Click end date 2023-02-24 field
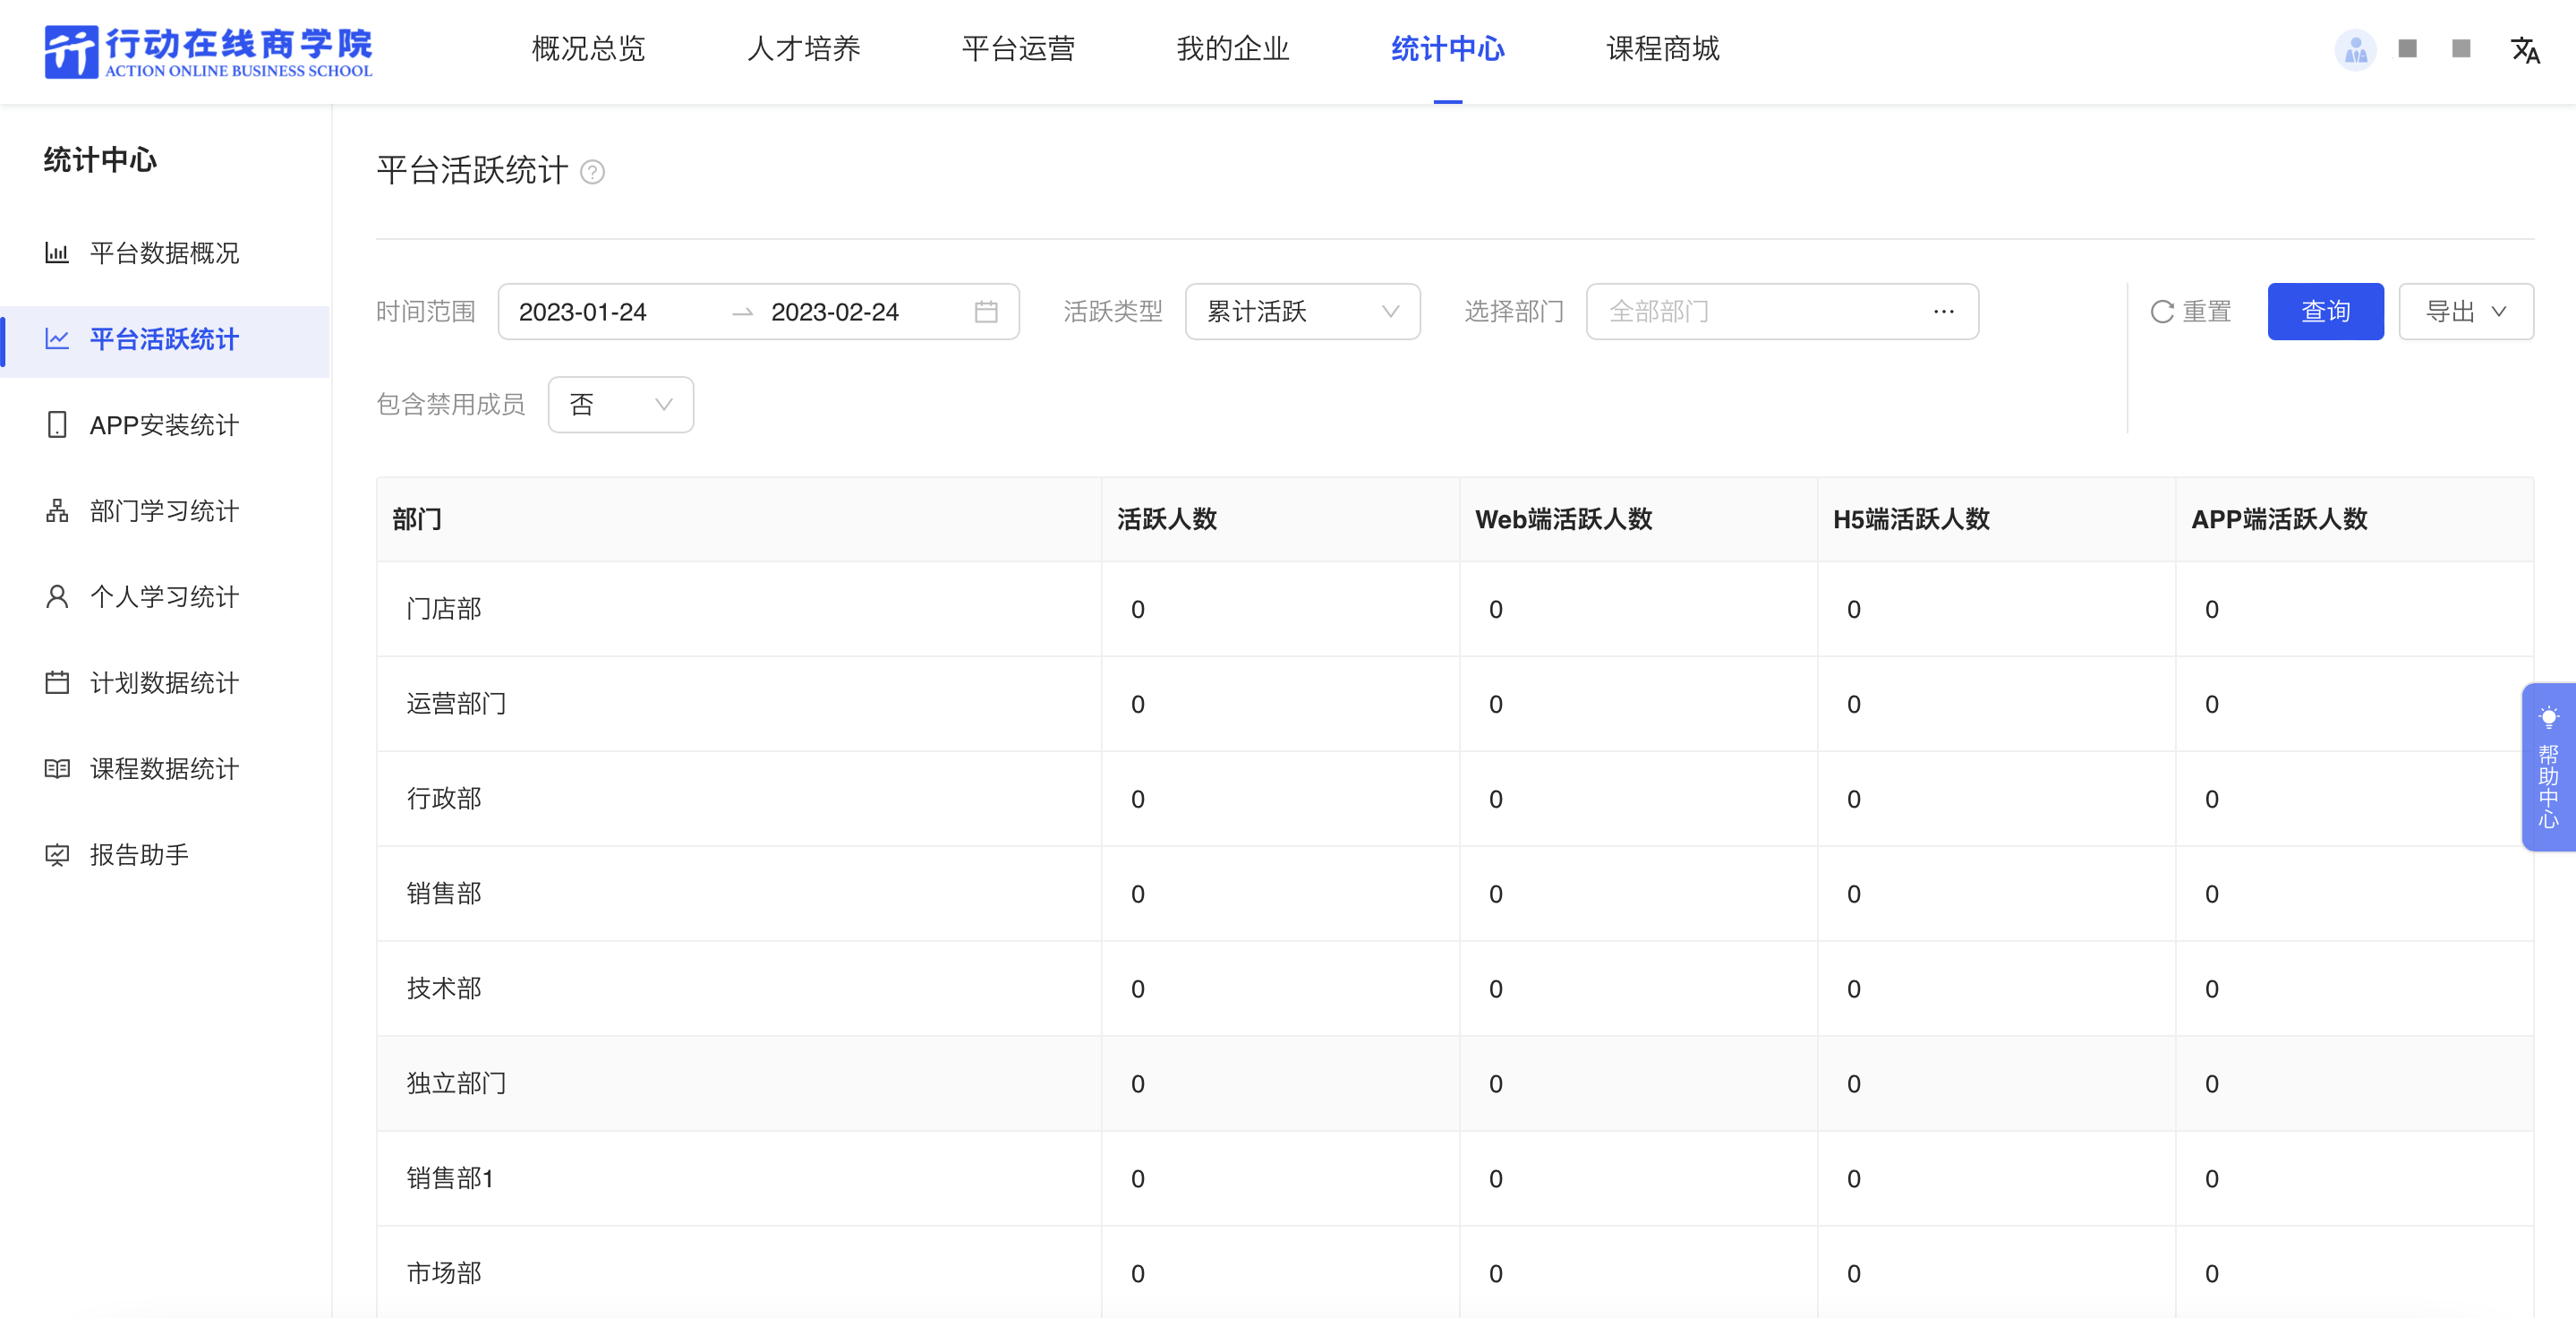The width and height of the screenshot is (2576, 1318). point(835,312)
